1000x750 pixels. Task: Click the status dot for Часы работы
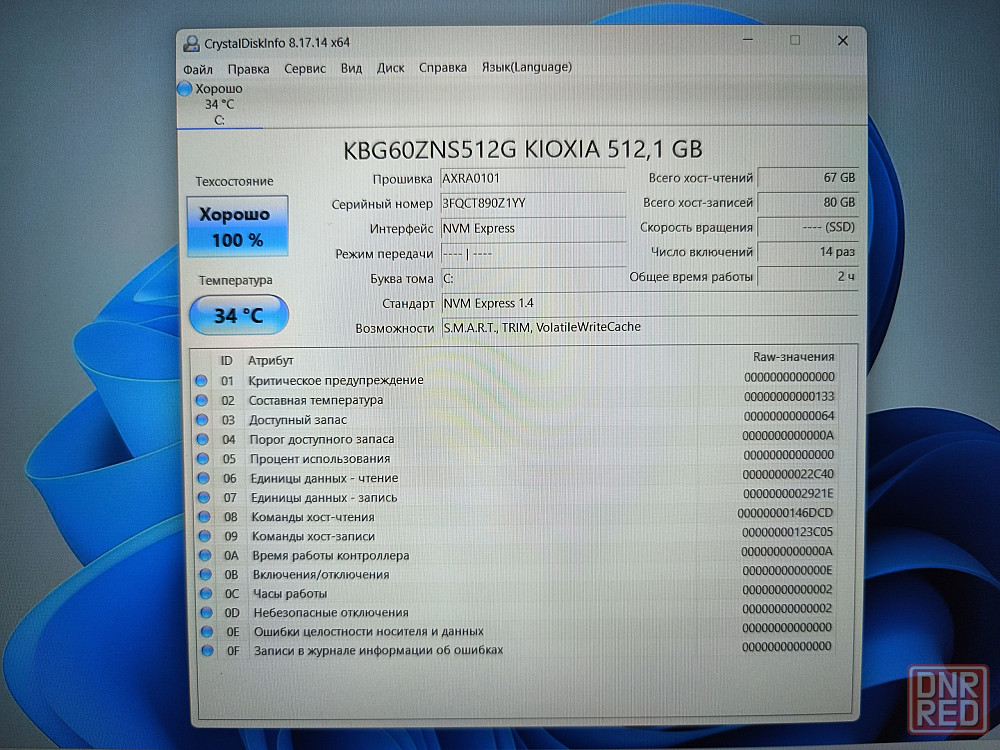click(204, 593)
